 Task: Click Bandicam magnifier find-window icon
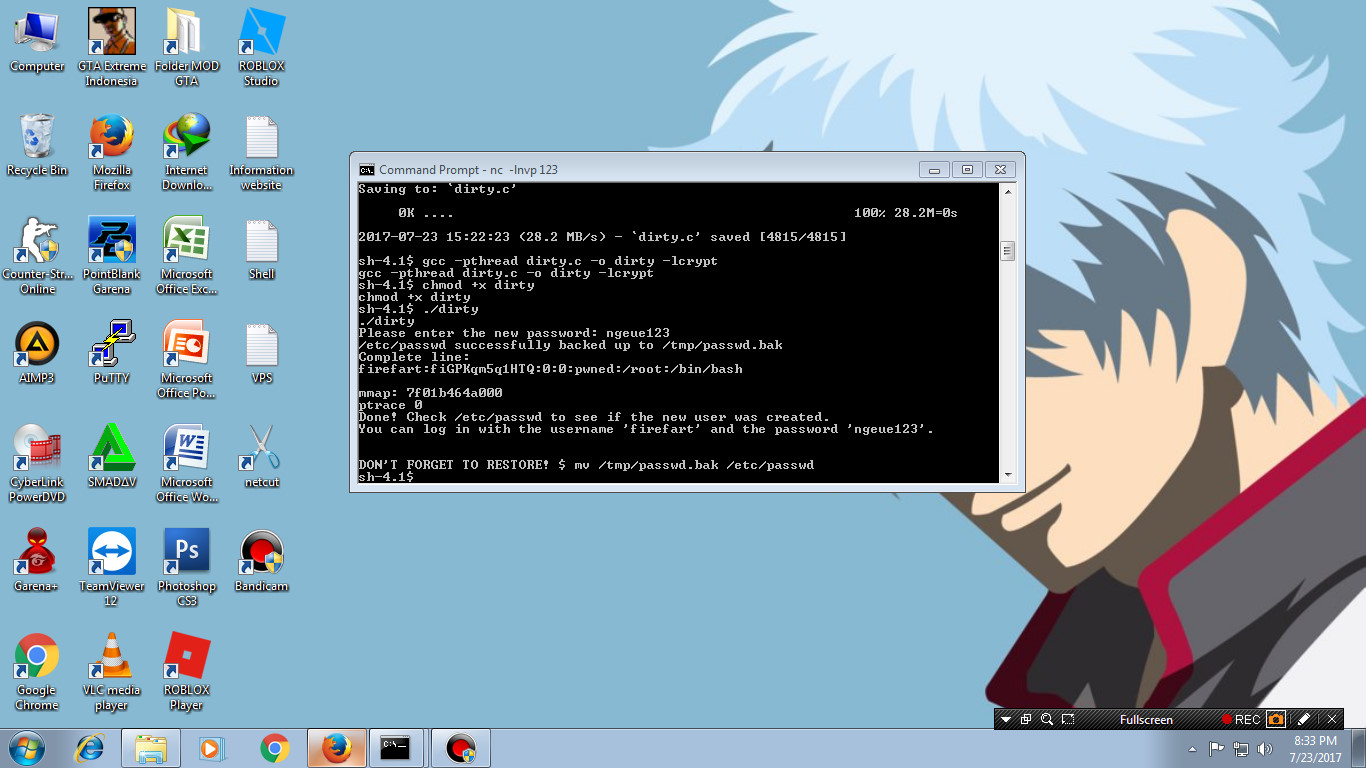(1047, 720)
